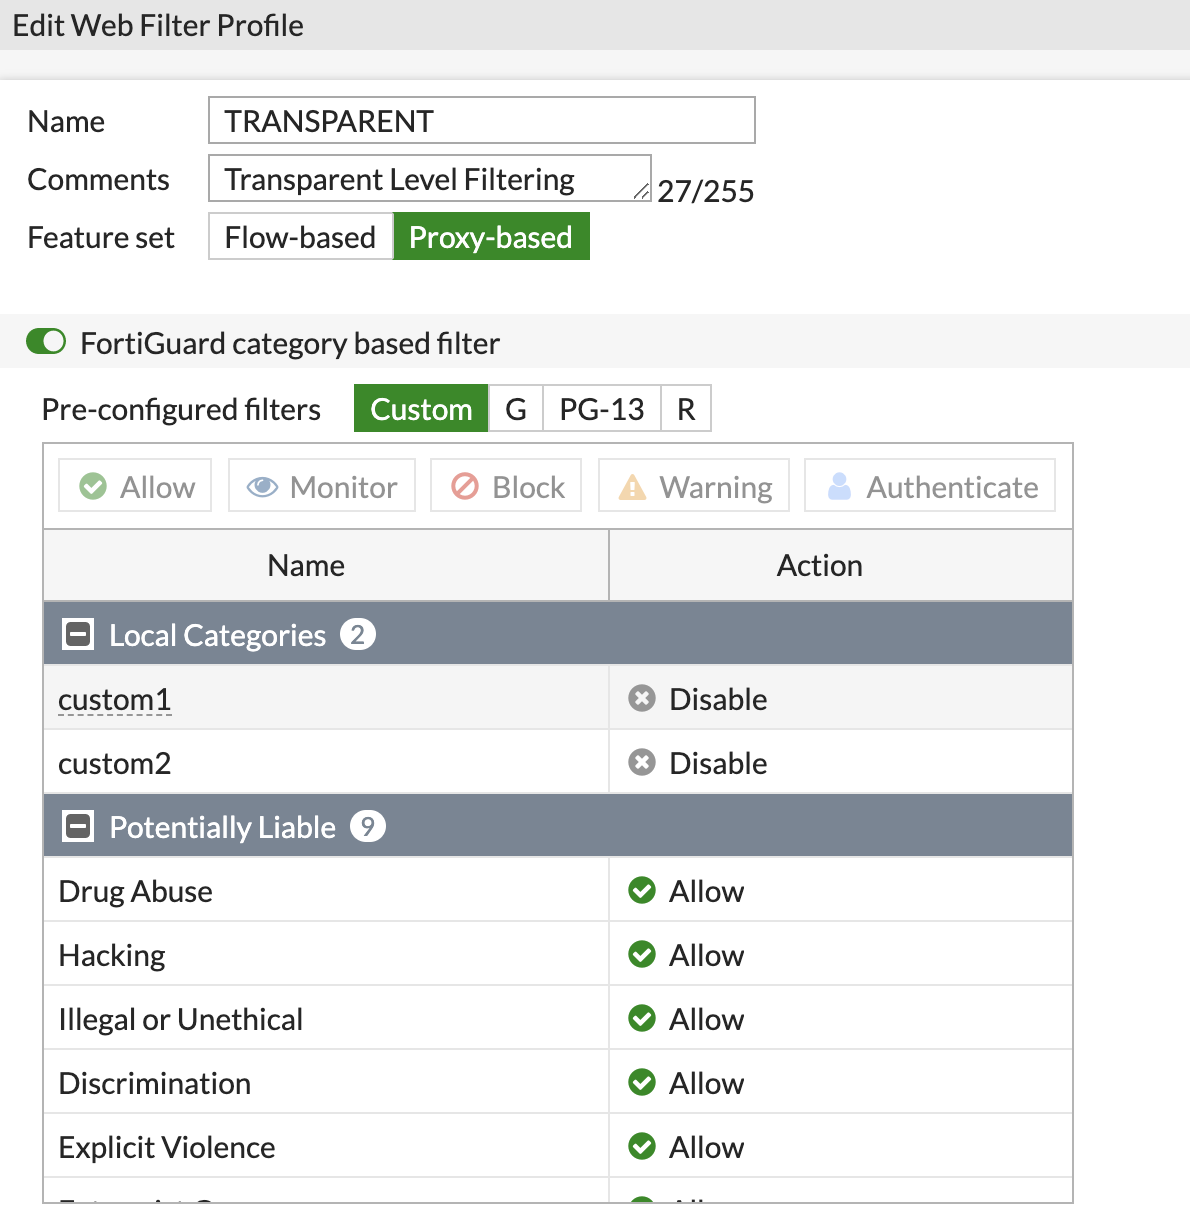
Task: Select the Allow action icon
Action: point(93,486)
